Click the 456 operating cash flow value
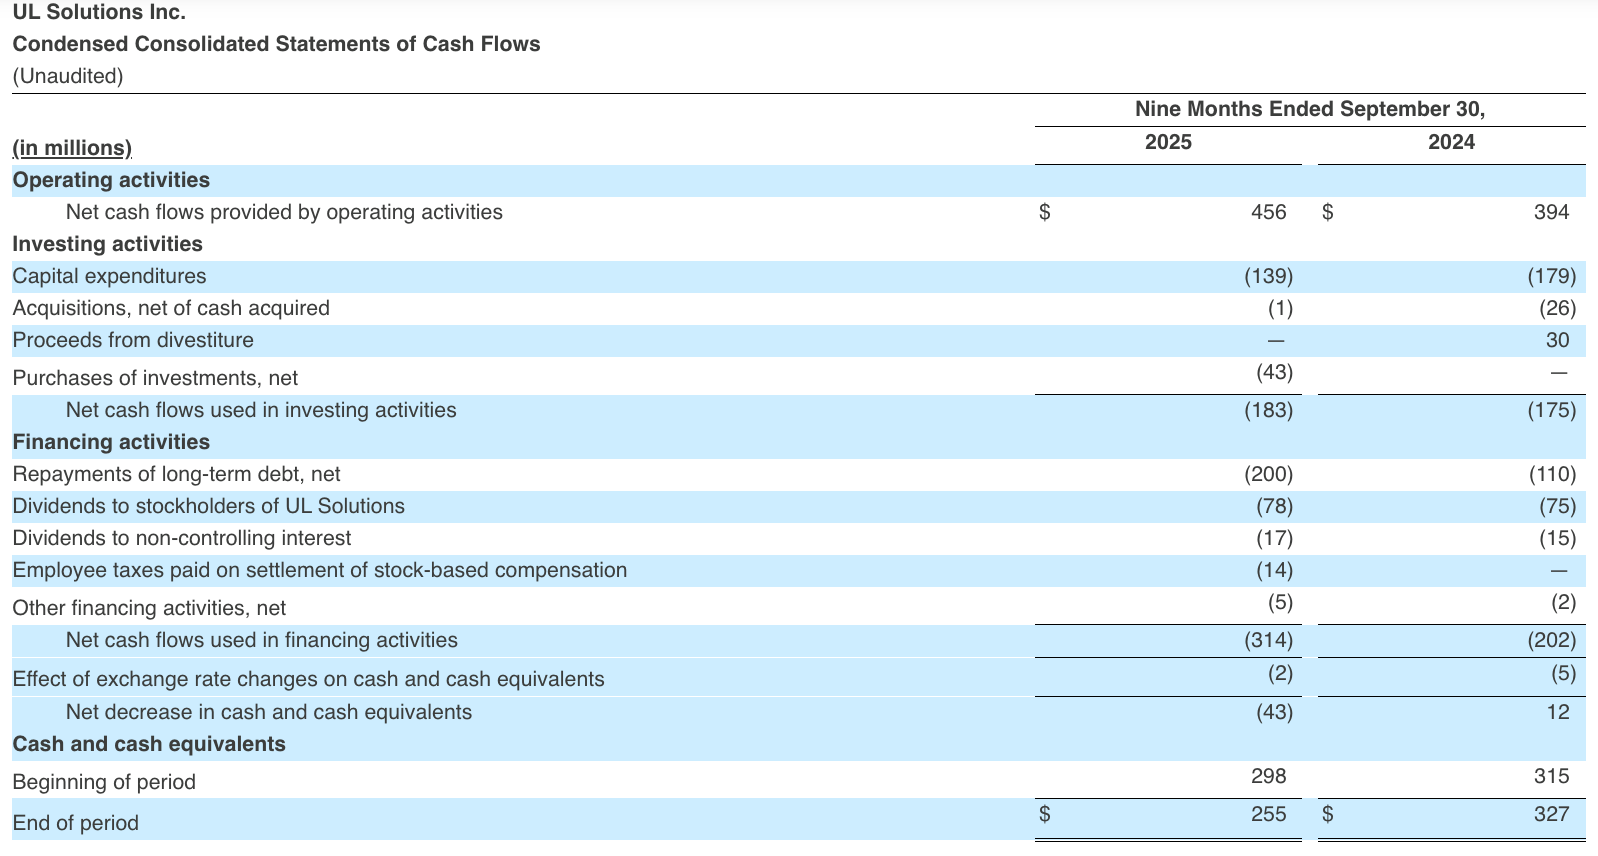Image resolution: width=1598 pixels, height=856 pixels. tap(1269, 212)
